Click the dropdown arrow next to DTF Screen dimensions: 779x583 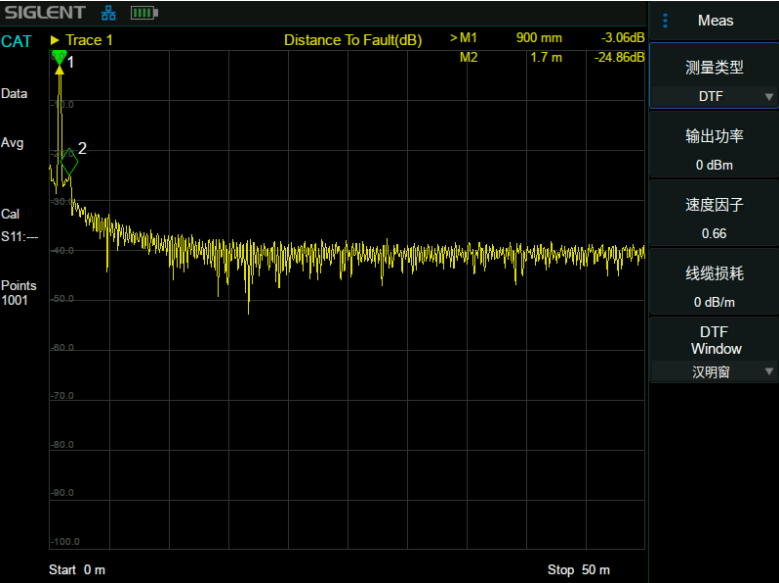pyautogui.click(x=768, y=97)
